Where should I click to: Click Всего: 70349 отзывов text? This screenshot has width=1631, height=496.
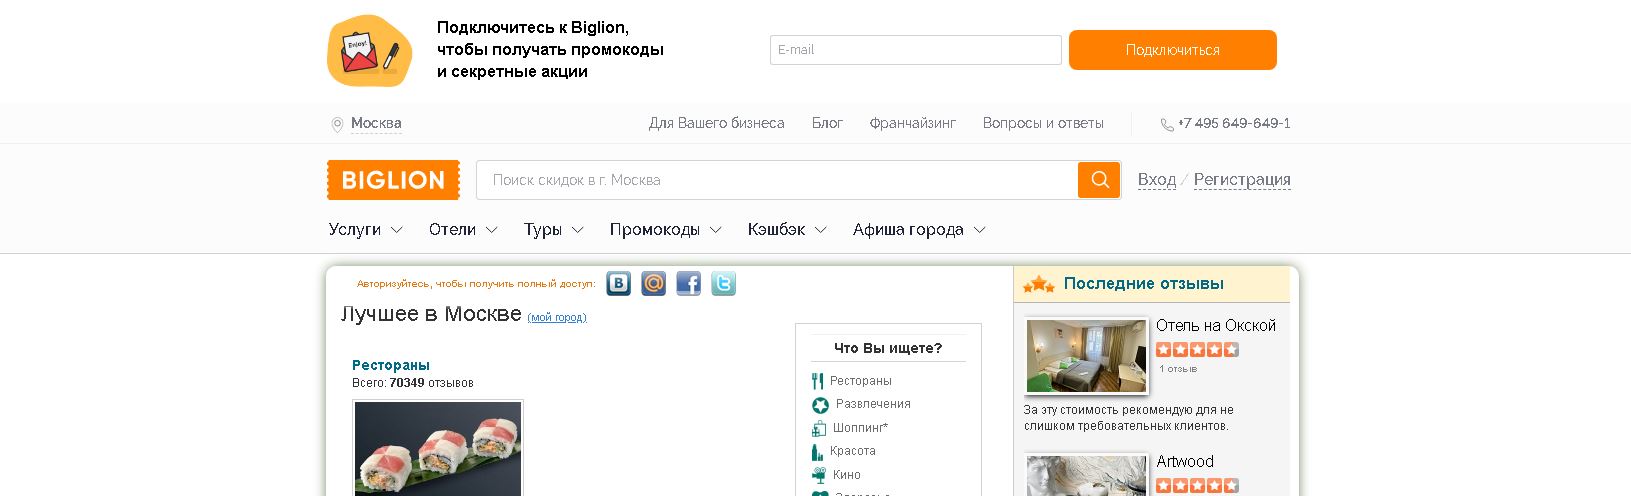coord(413,383)
